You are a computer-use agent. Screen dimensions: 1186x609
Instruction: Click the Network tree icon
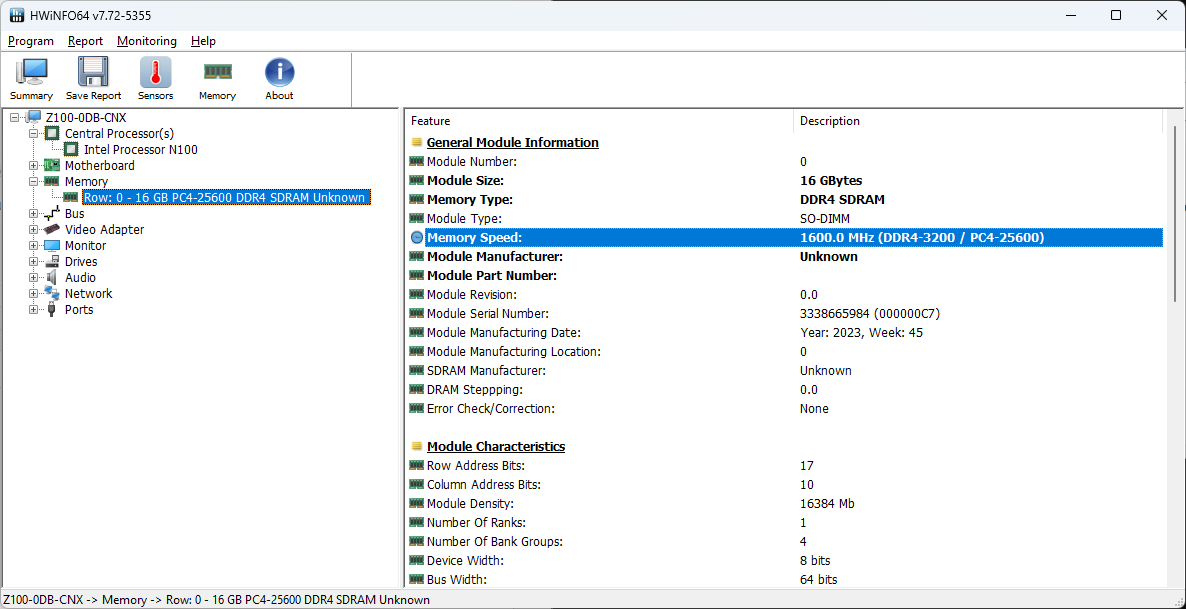[52, 294]
